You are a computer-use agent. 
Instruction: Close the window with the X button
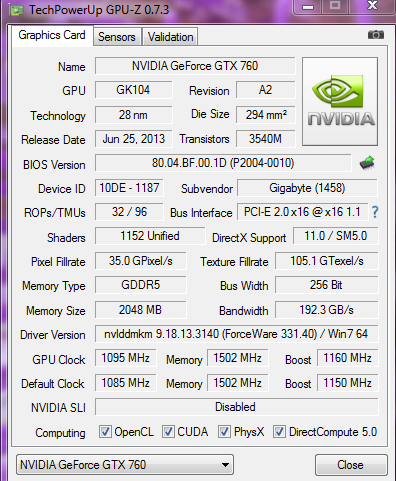(372, 6)
